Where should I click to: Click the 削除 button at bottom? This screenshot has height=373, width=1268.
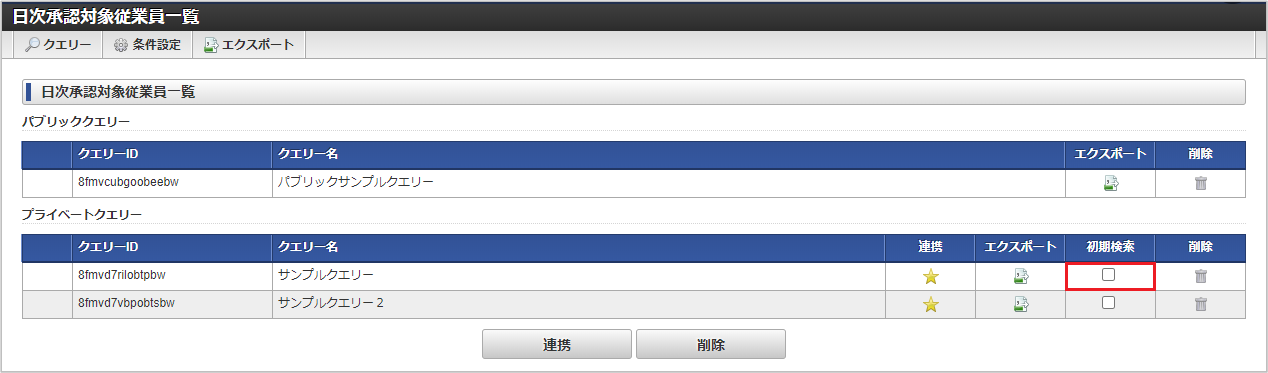[710, 344]
